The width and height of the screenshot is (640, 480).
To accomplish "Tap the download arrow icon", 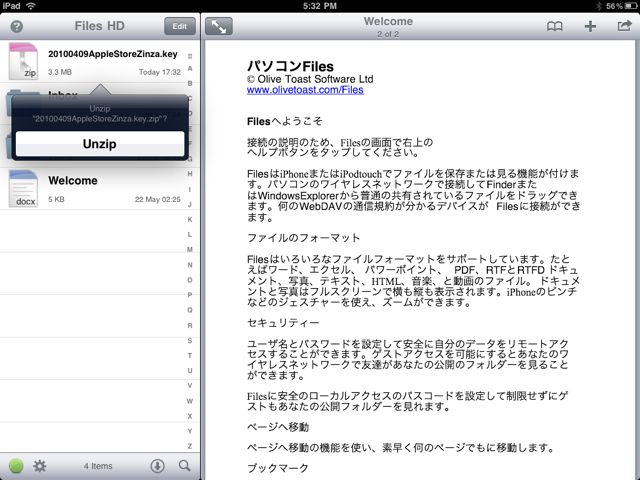I will pos(158,466).
